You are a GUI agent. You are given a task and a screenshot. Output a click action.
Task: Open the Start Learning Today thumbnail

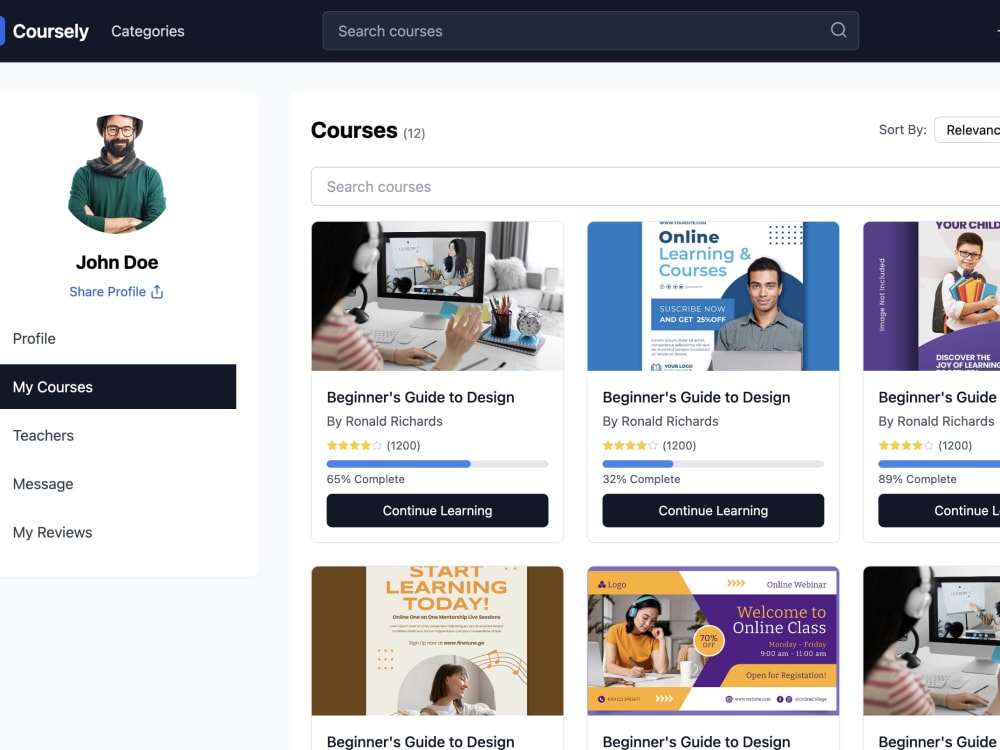coord(437,640)
